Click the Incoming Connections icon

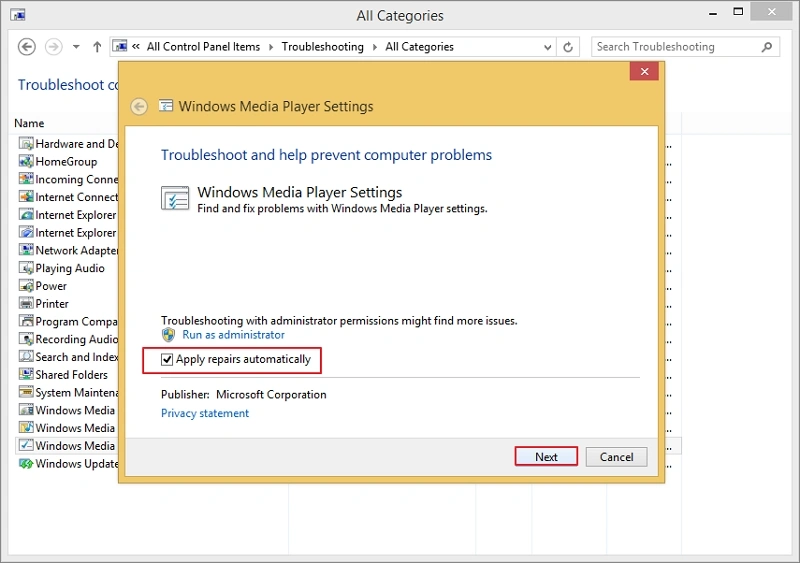tap(26, 179)
